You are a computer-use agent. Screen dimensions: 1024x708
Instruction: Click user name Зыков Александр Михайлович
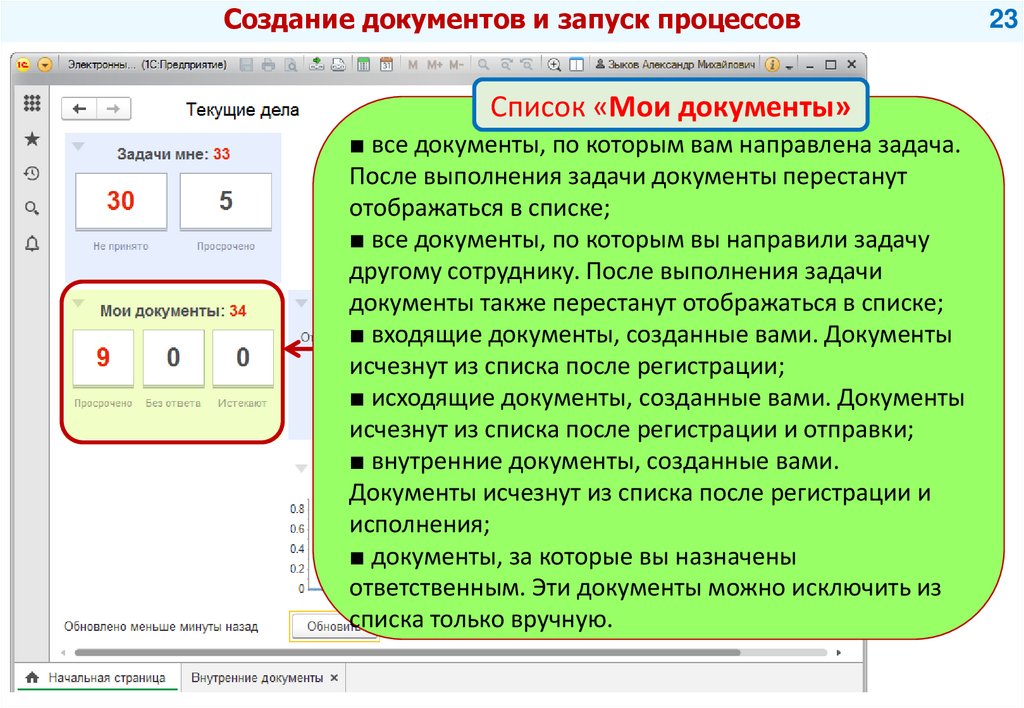pos(675,65)
